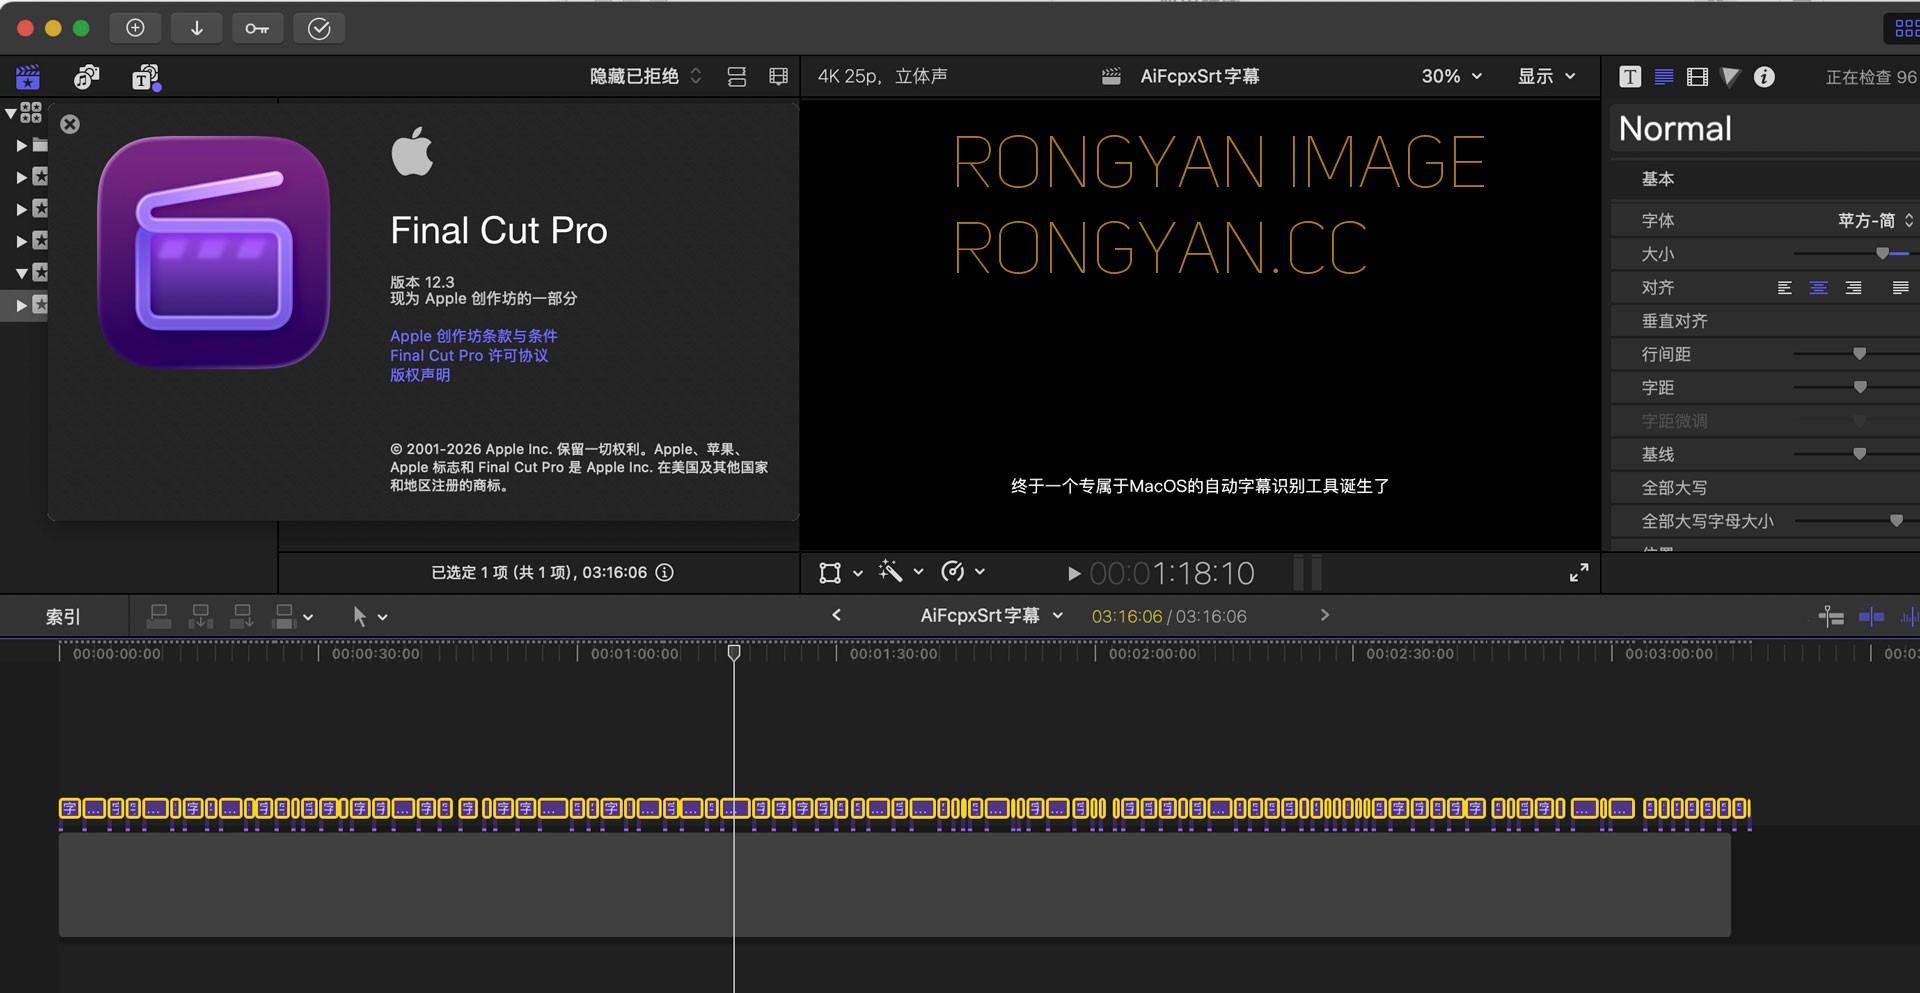Show the Titles and Generators sidebar
Viewport: 1920px width, 993px height.
(146, 77)
